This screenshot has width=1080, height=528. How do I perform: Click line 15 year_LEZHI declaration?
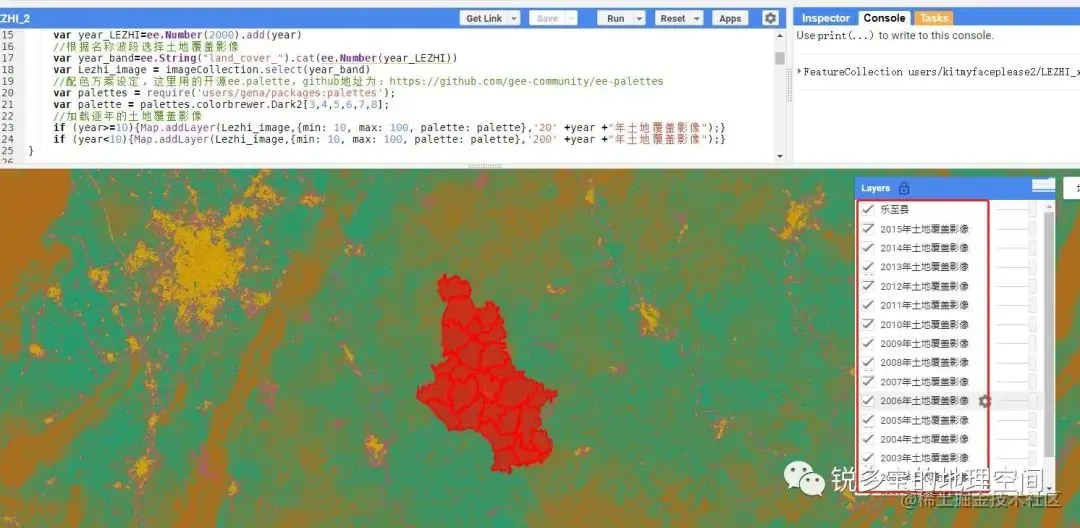click(177, 34)
